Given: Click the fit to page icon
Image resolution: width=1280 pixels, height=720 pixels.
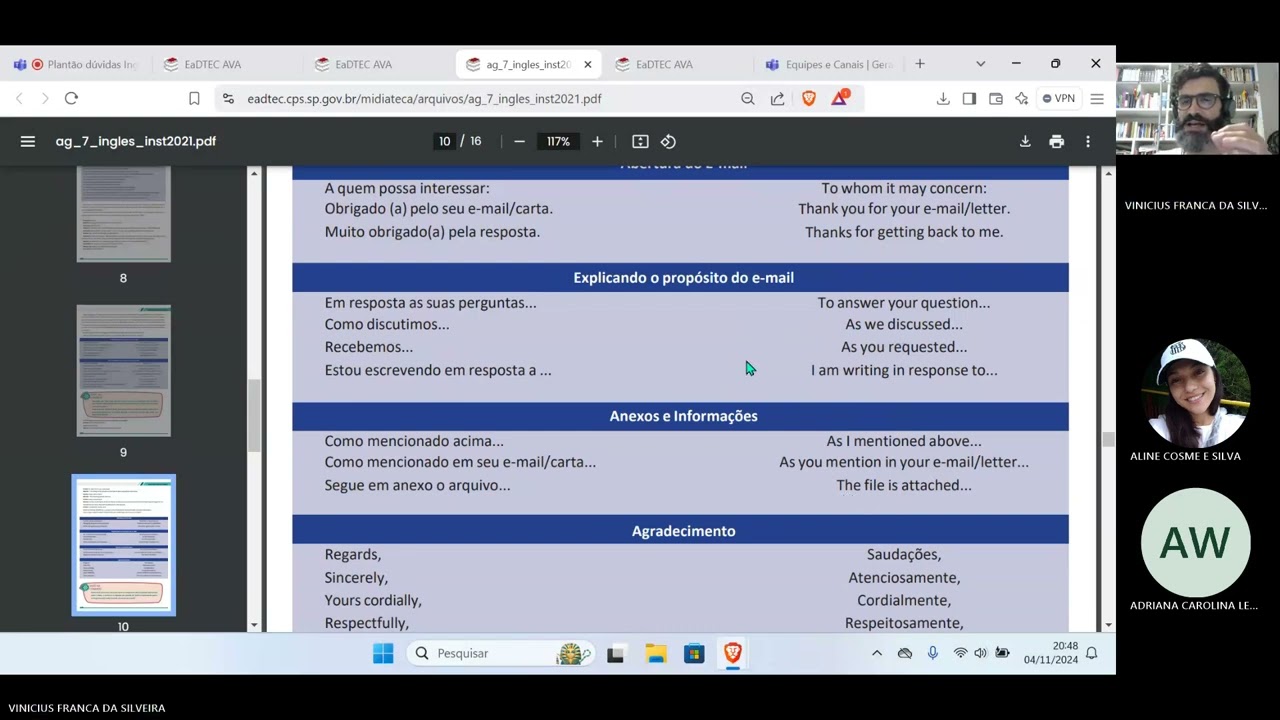Looking at the screenshot, I should tap(640, 141).
